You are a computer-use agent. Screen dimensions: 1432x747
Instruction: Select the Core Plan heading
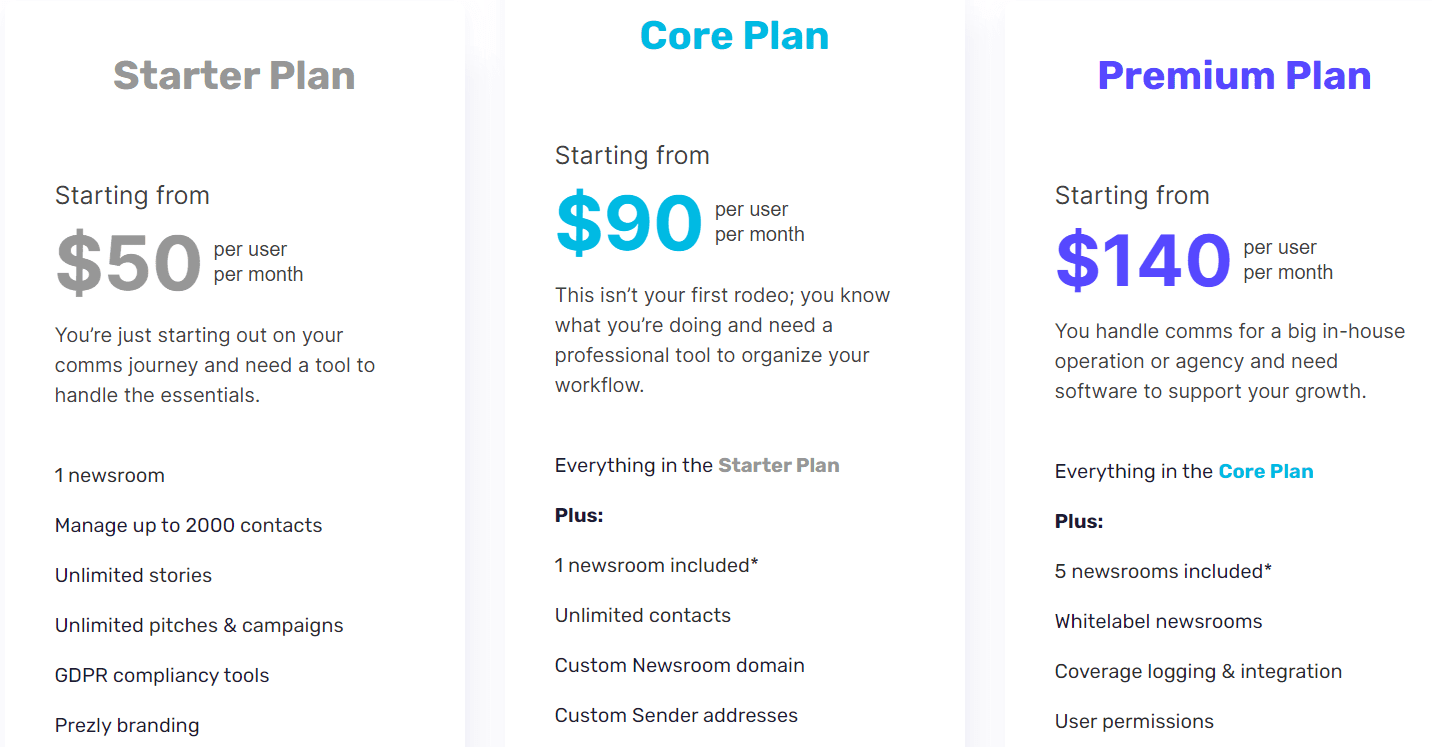click(x=734, y=36)
